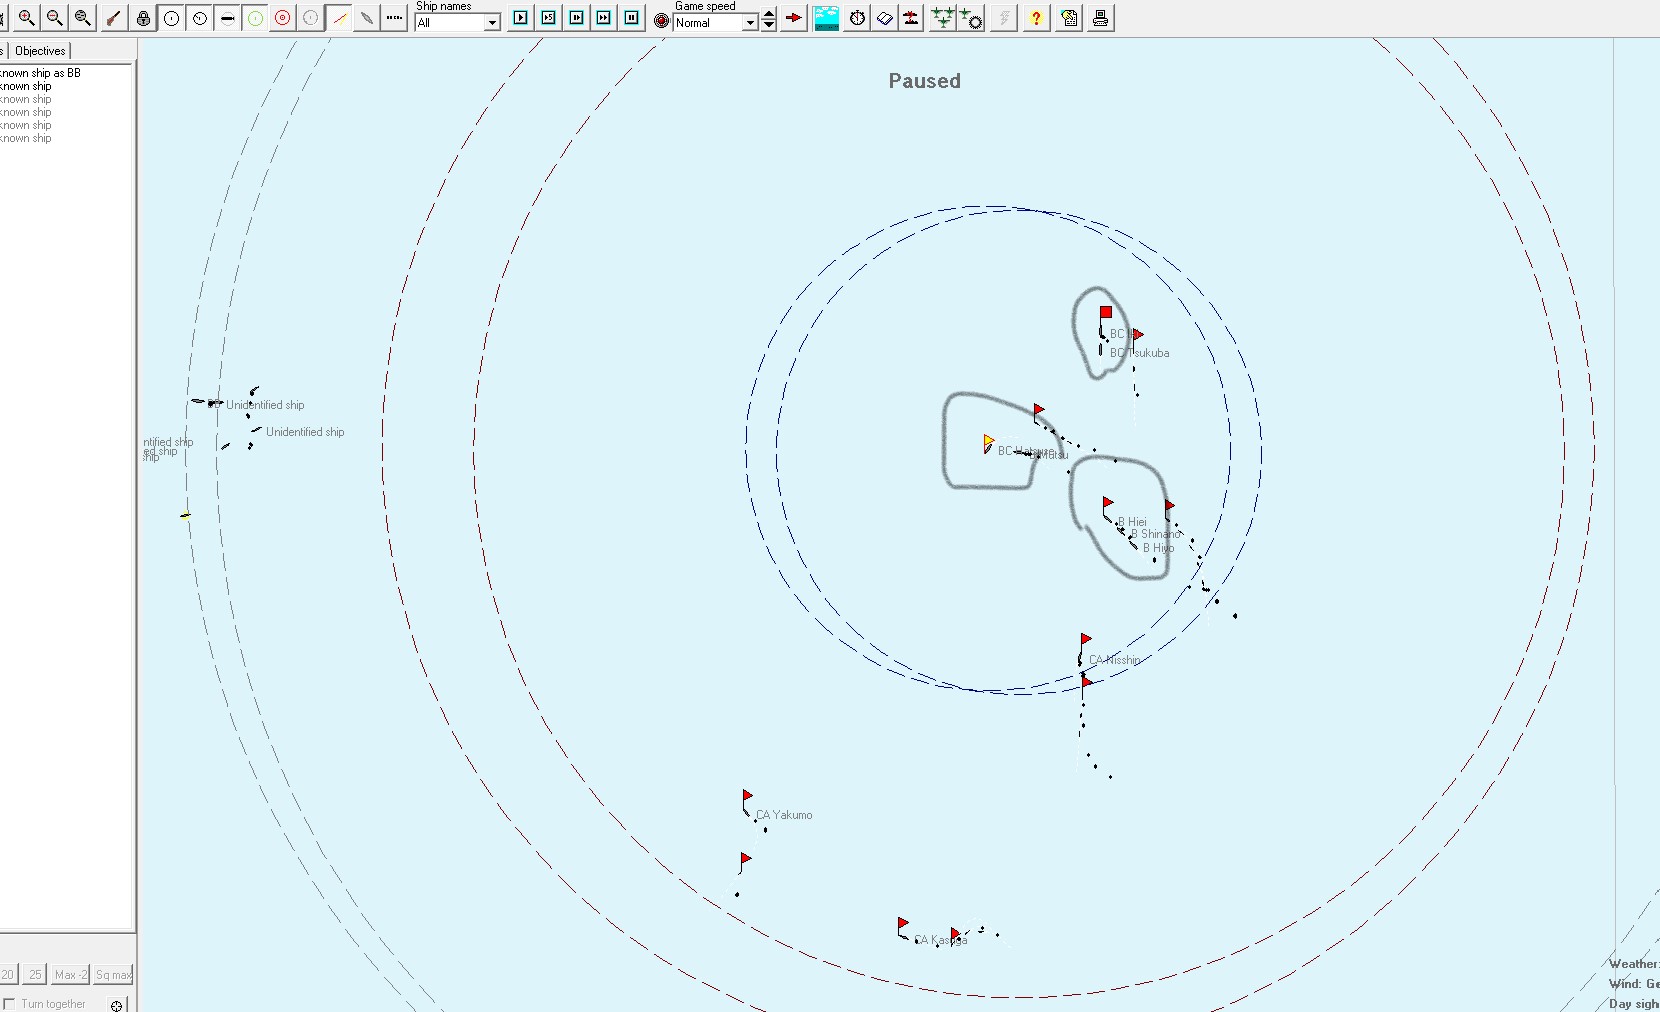This screenshot has width=1660, height=1012.
Task: Select the B Hiei ship label
Action: [x=1133, y=522]
